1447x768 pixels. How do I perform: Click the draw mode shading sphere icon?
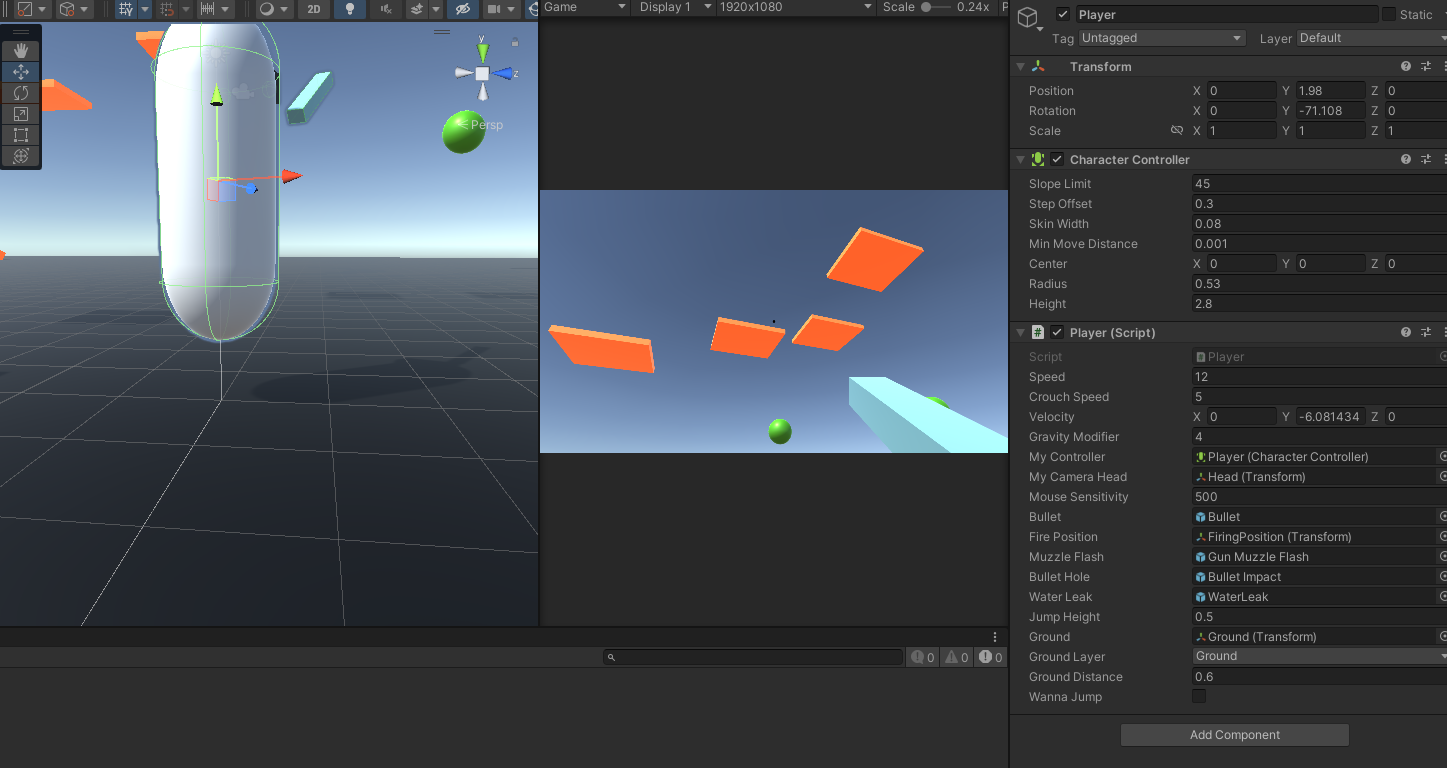[x=267, y=9]
